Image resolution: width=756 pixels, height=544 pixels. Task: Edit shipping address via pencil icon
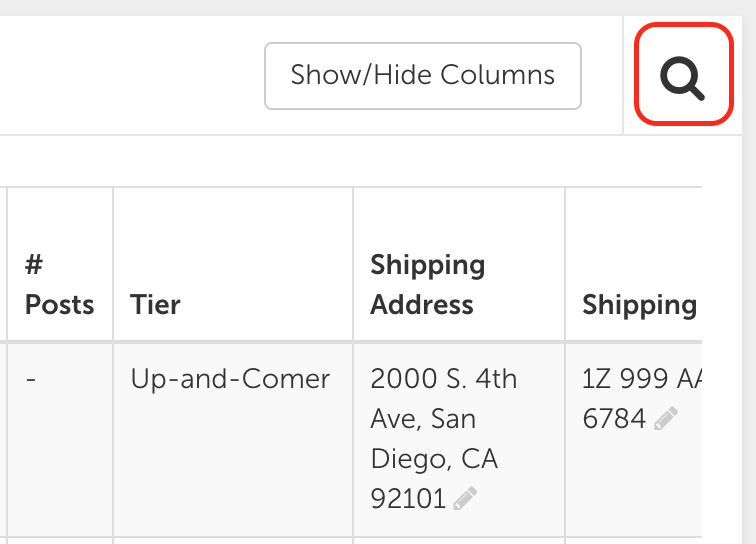click(x=465, y=498)
